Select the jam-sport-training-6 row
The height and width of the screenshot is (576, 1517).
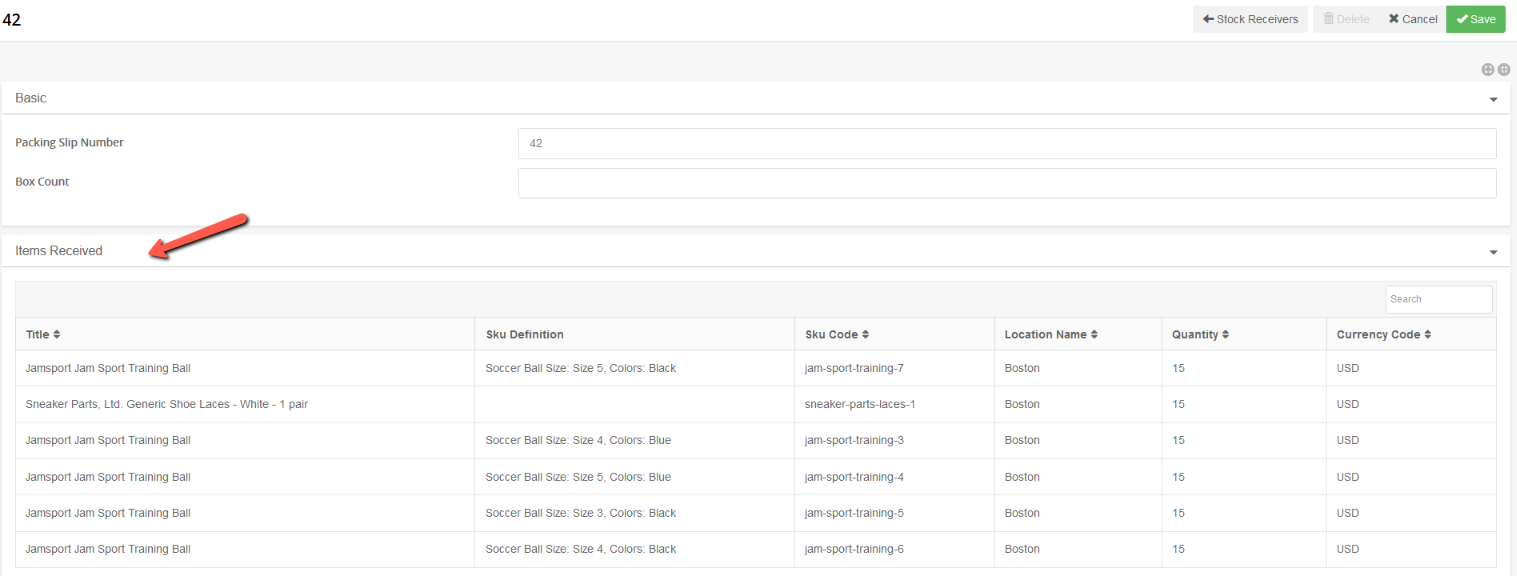point(756,549)
